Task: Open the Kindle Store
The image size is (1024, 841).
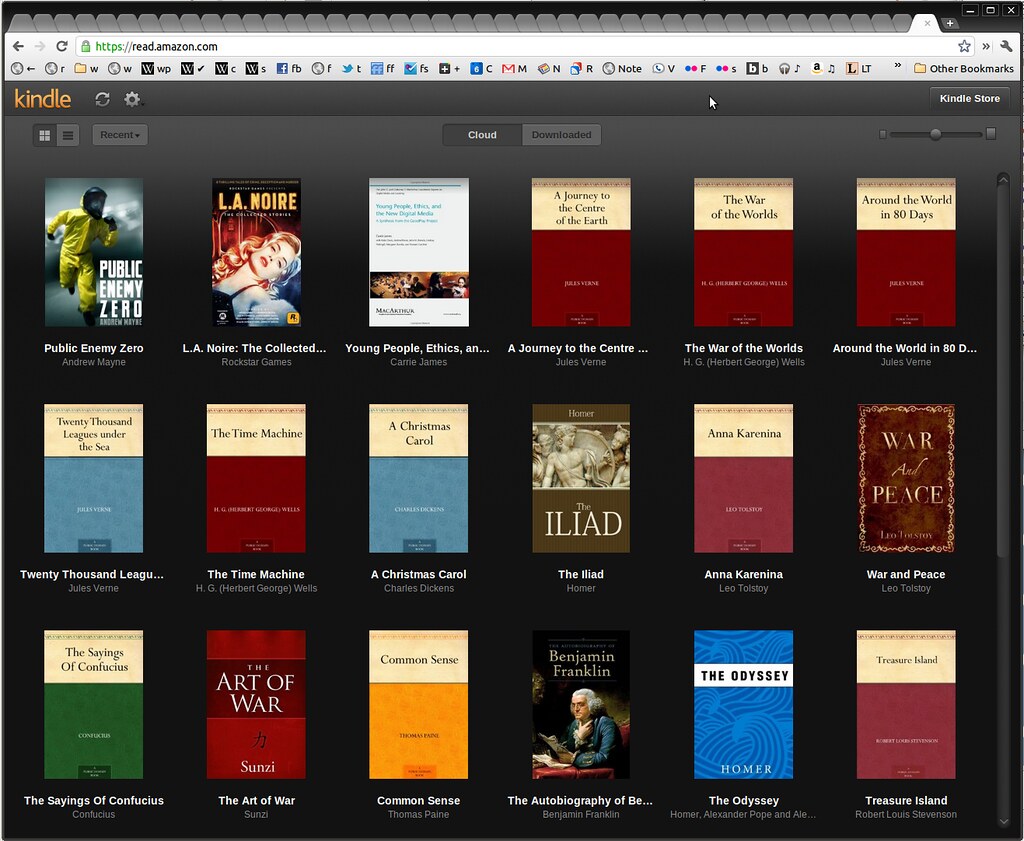Action: point(969,98)
